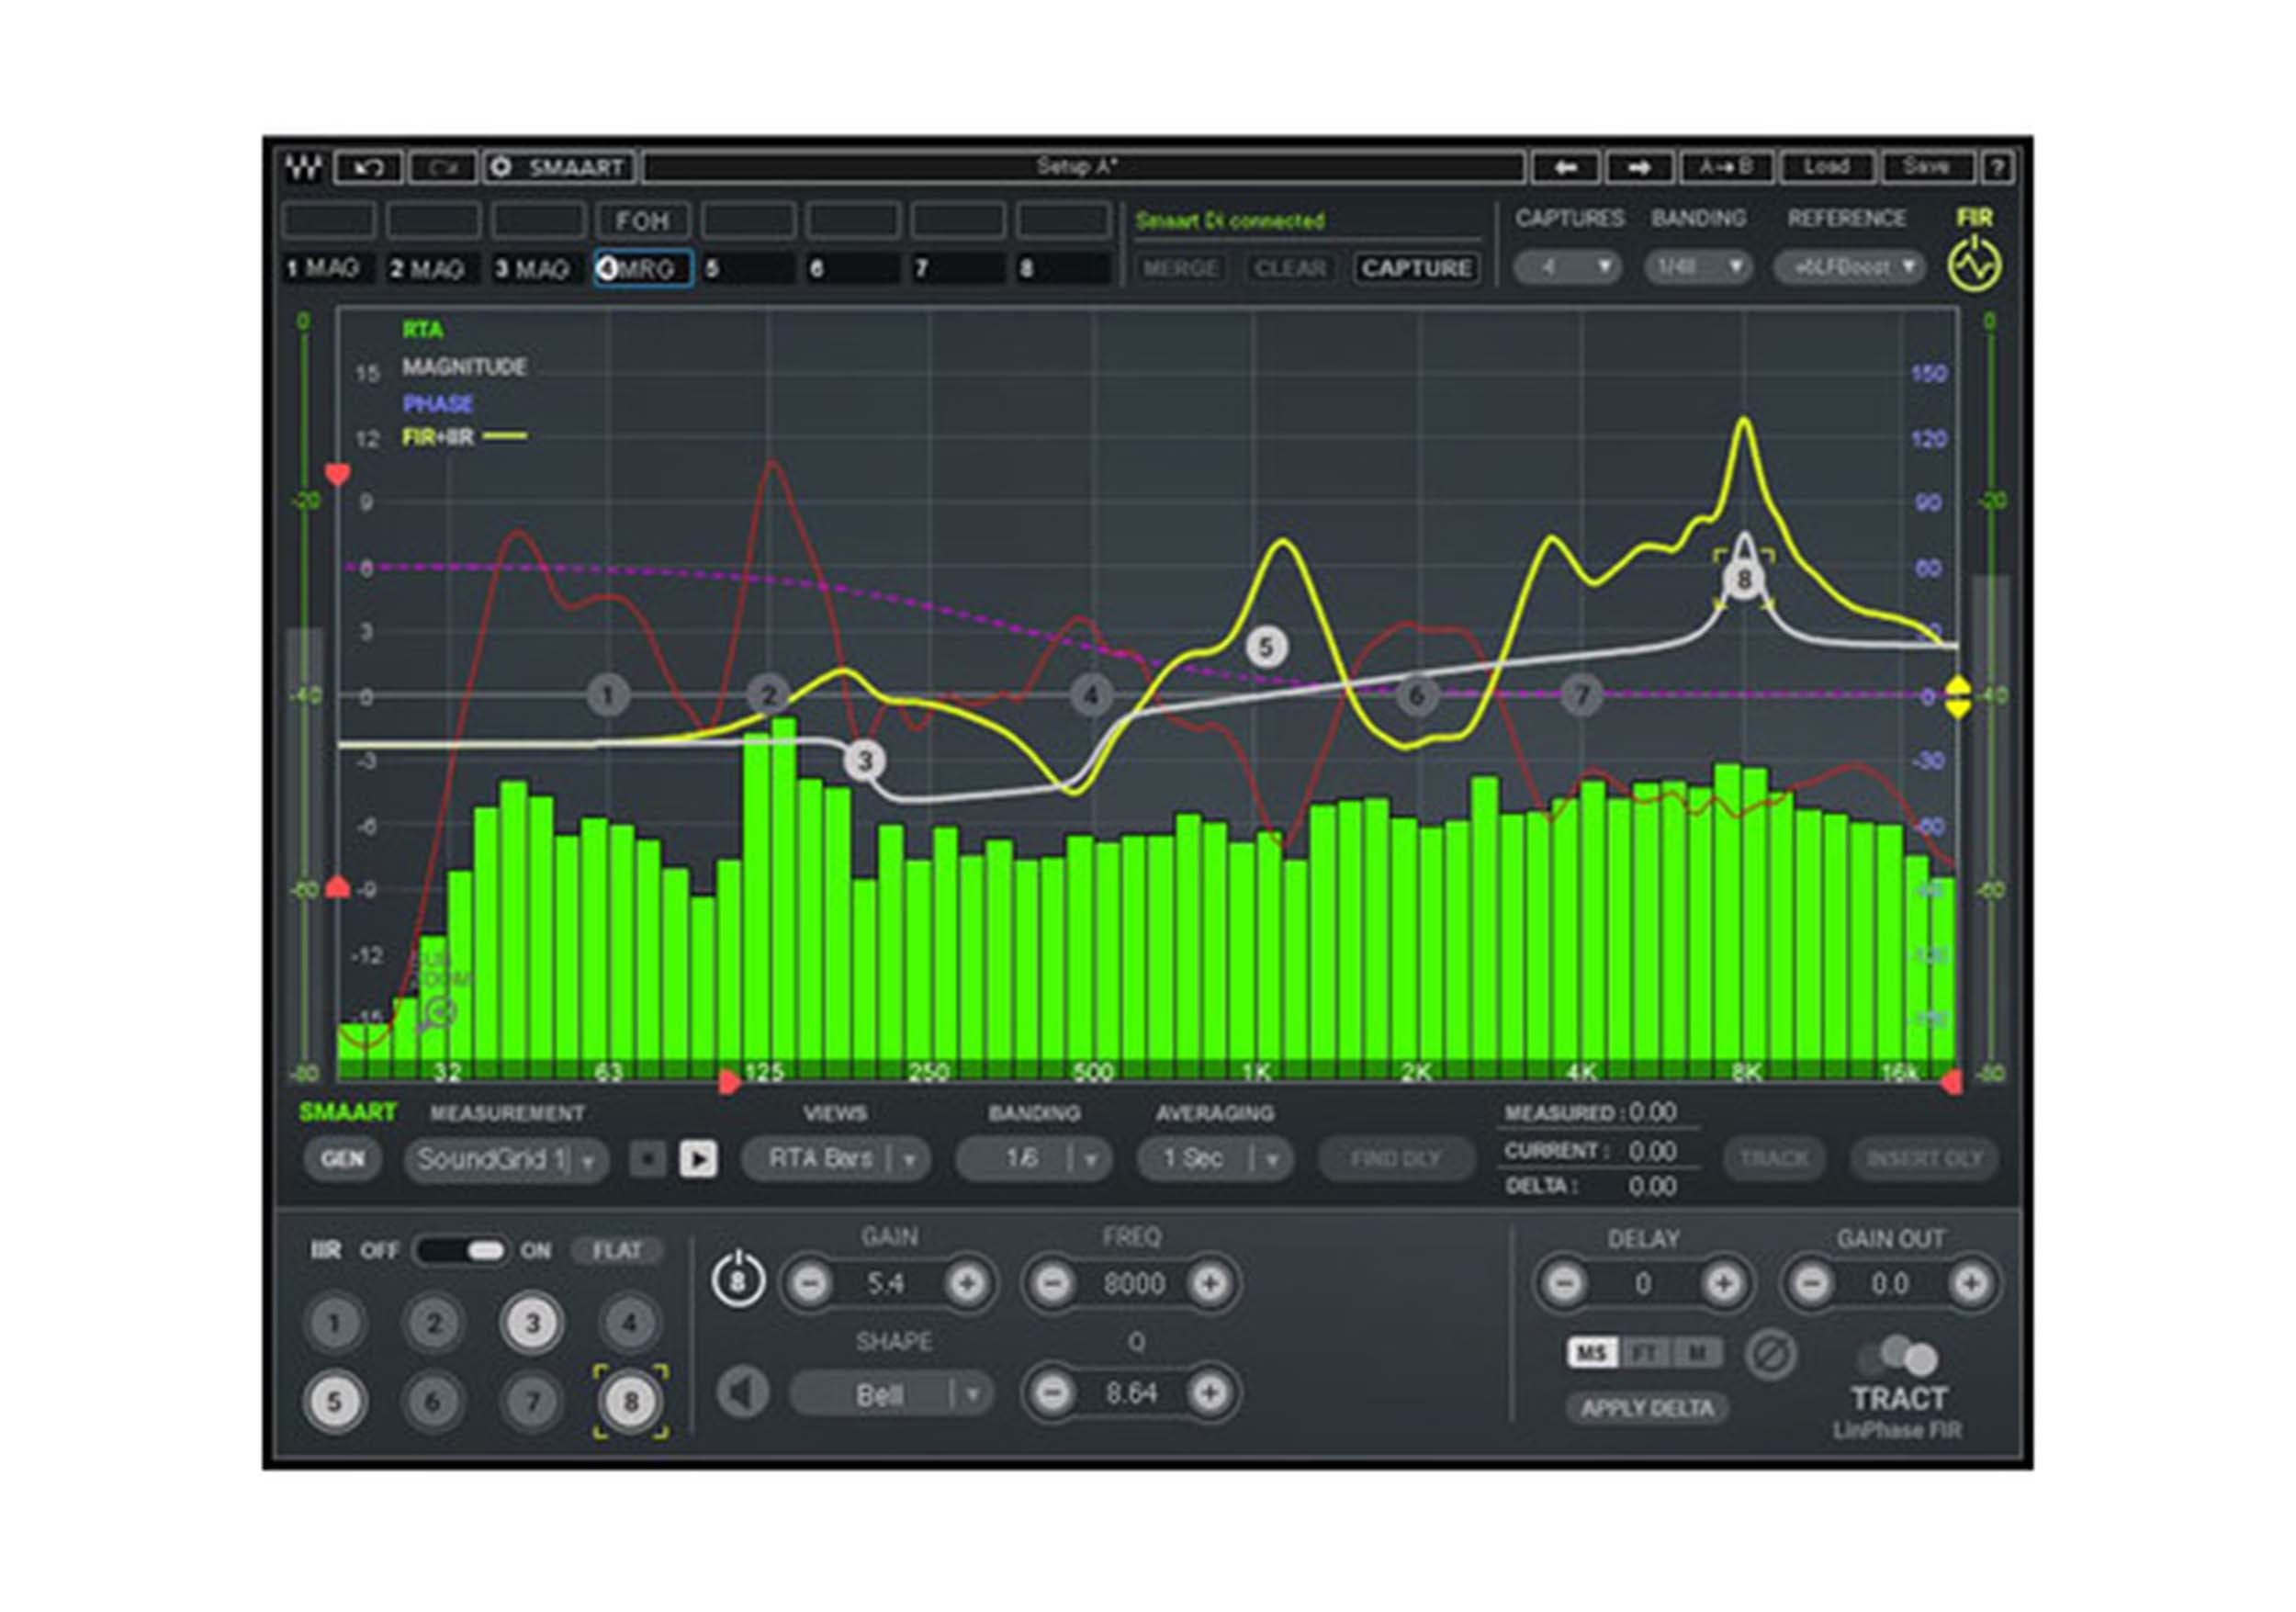Click the FOH capture name field
This screenshot has width=2296, height=1612.
click(x=643, y=220)
